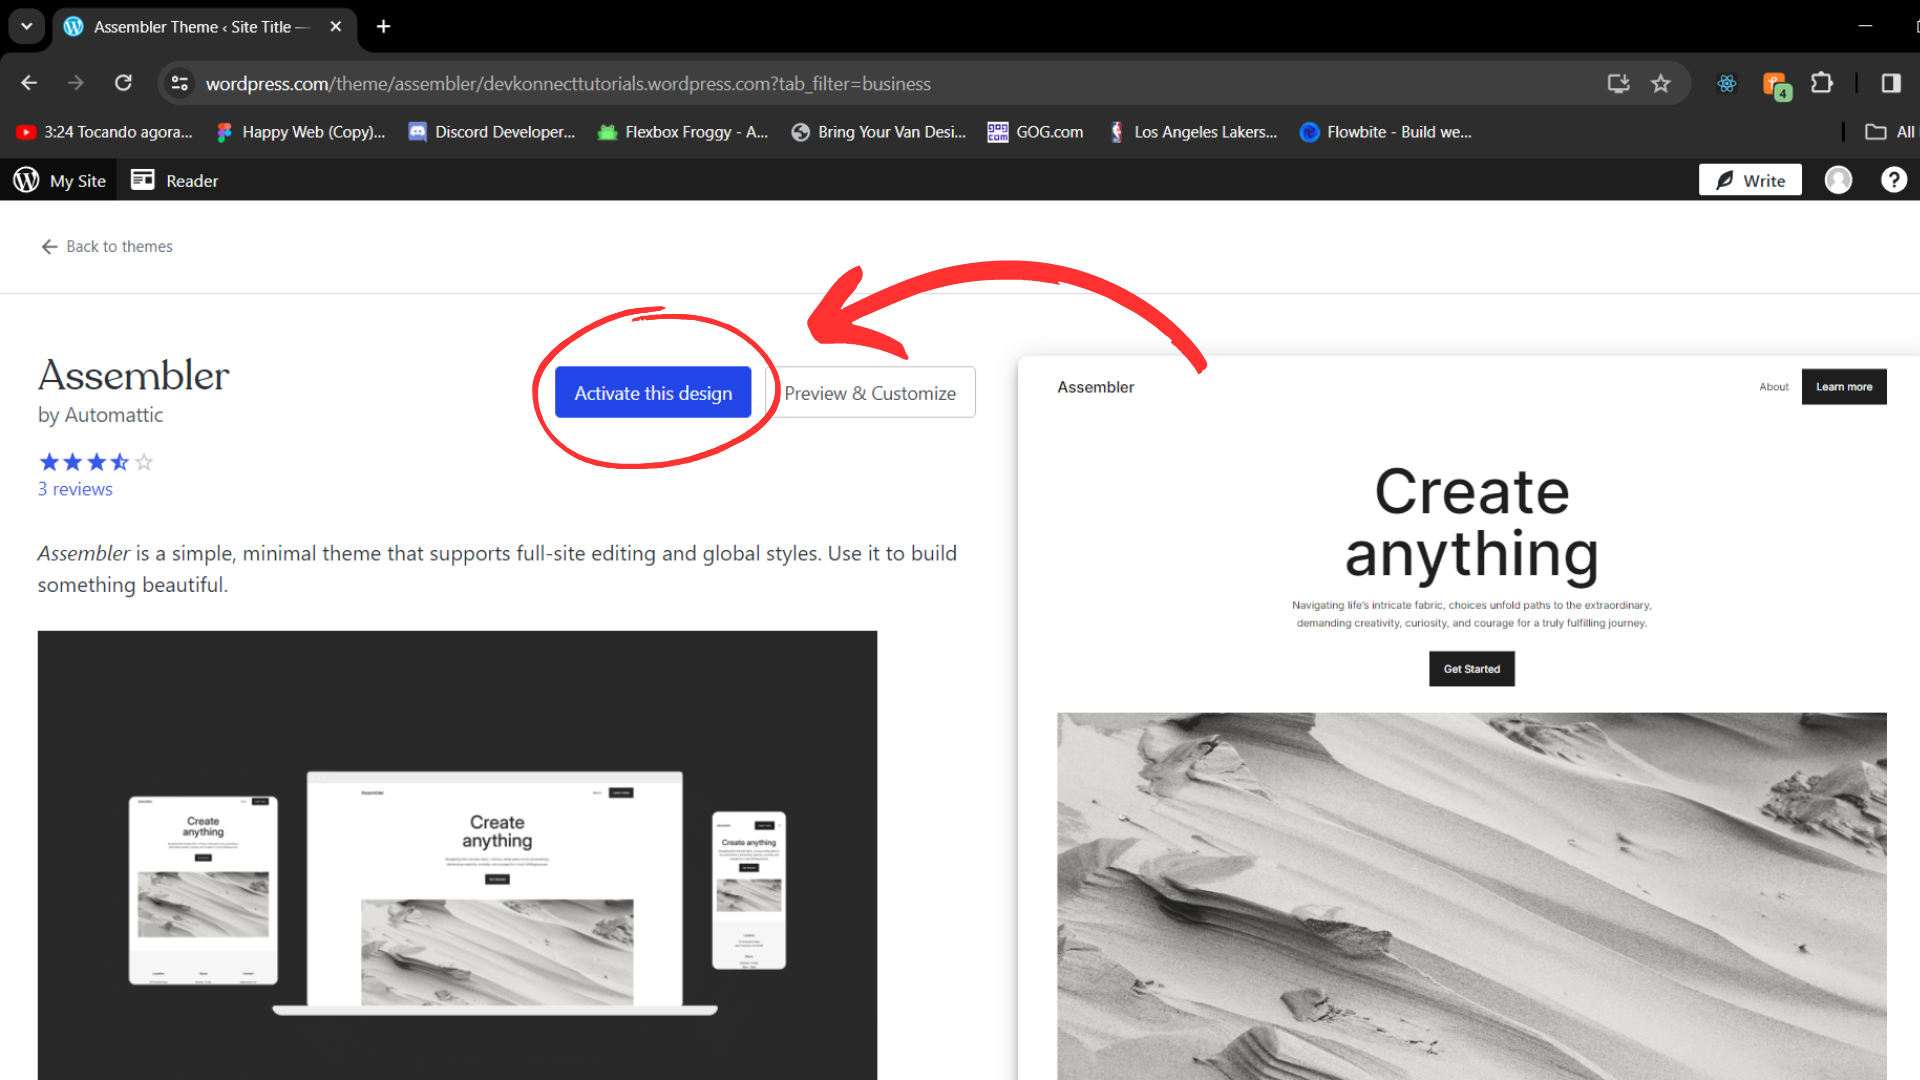Click the browser back arrow
The image size is (1920, 1080).
29,83
